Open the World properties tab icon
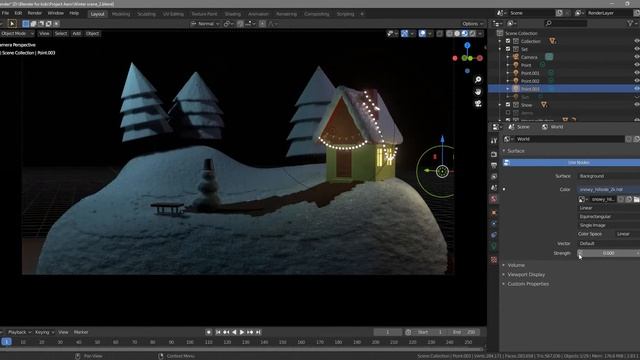 [494, 199]
